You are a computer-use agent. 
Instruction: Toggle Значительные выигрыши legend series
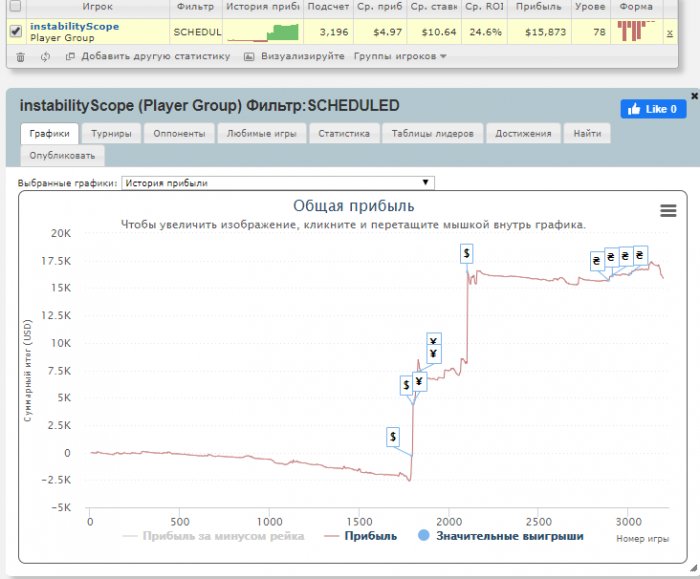coord(500,536)
